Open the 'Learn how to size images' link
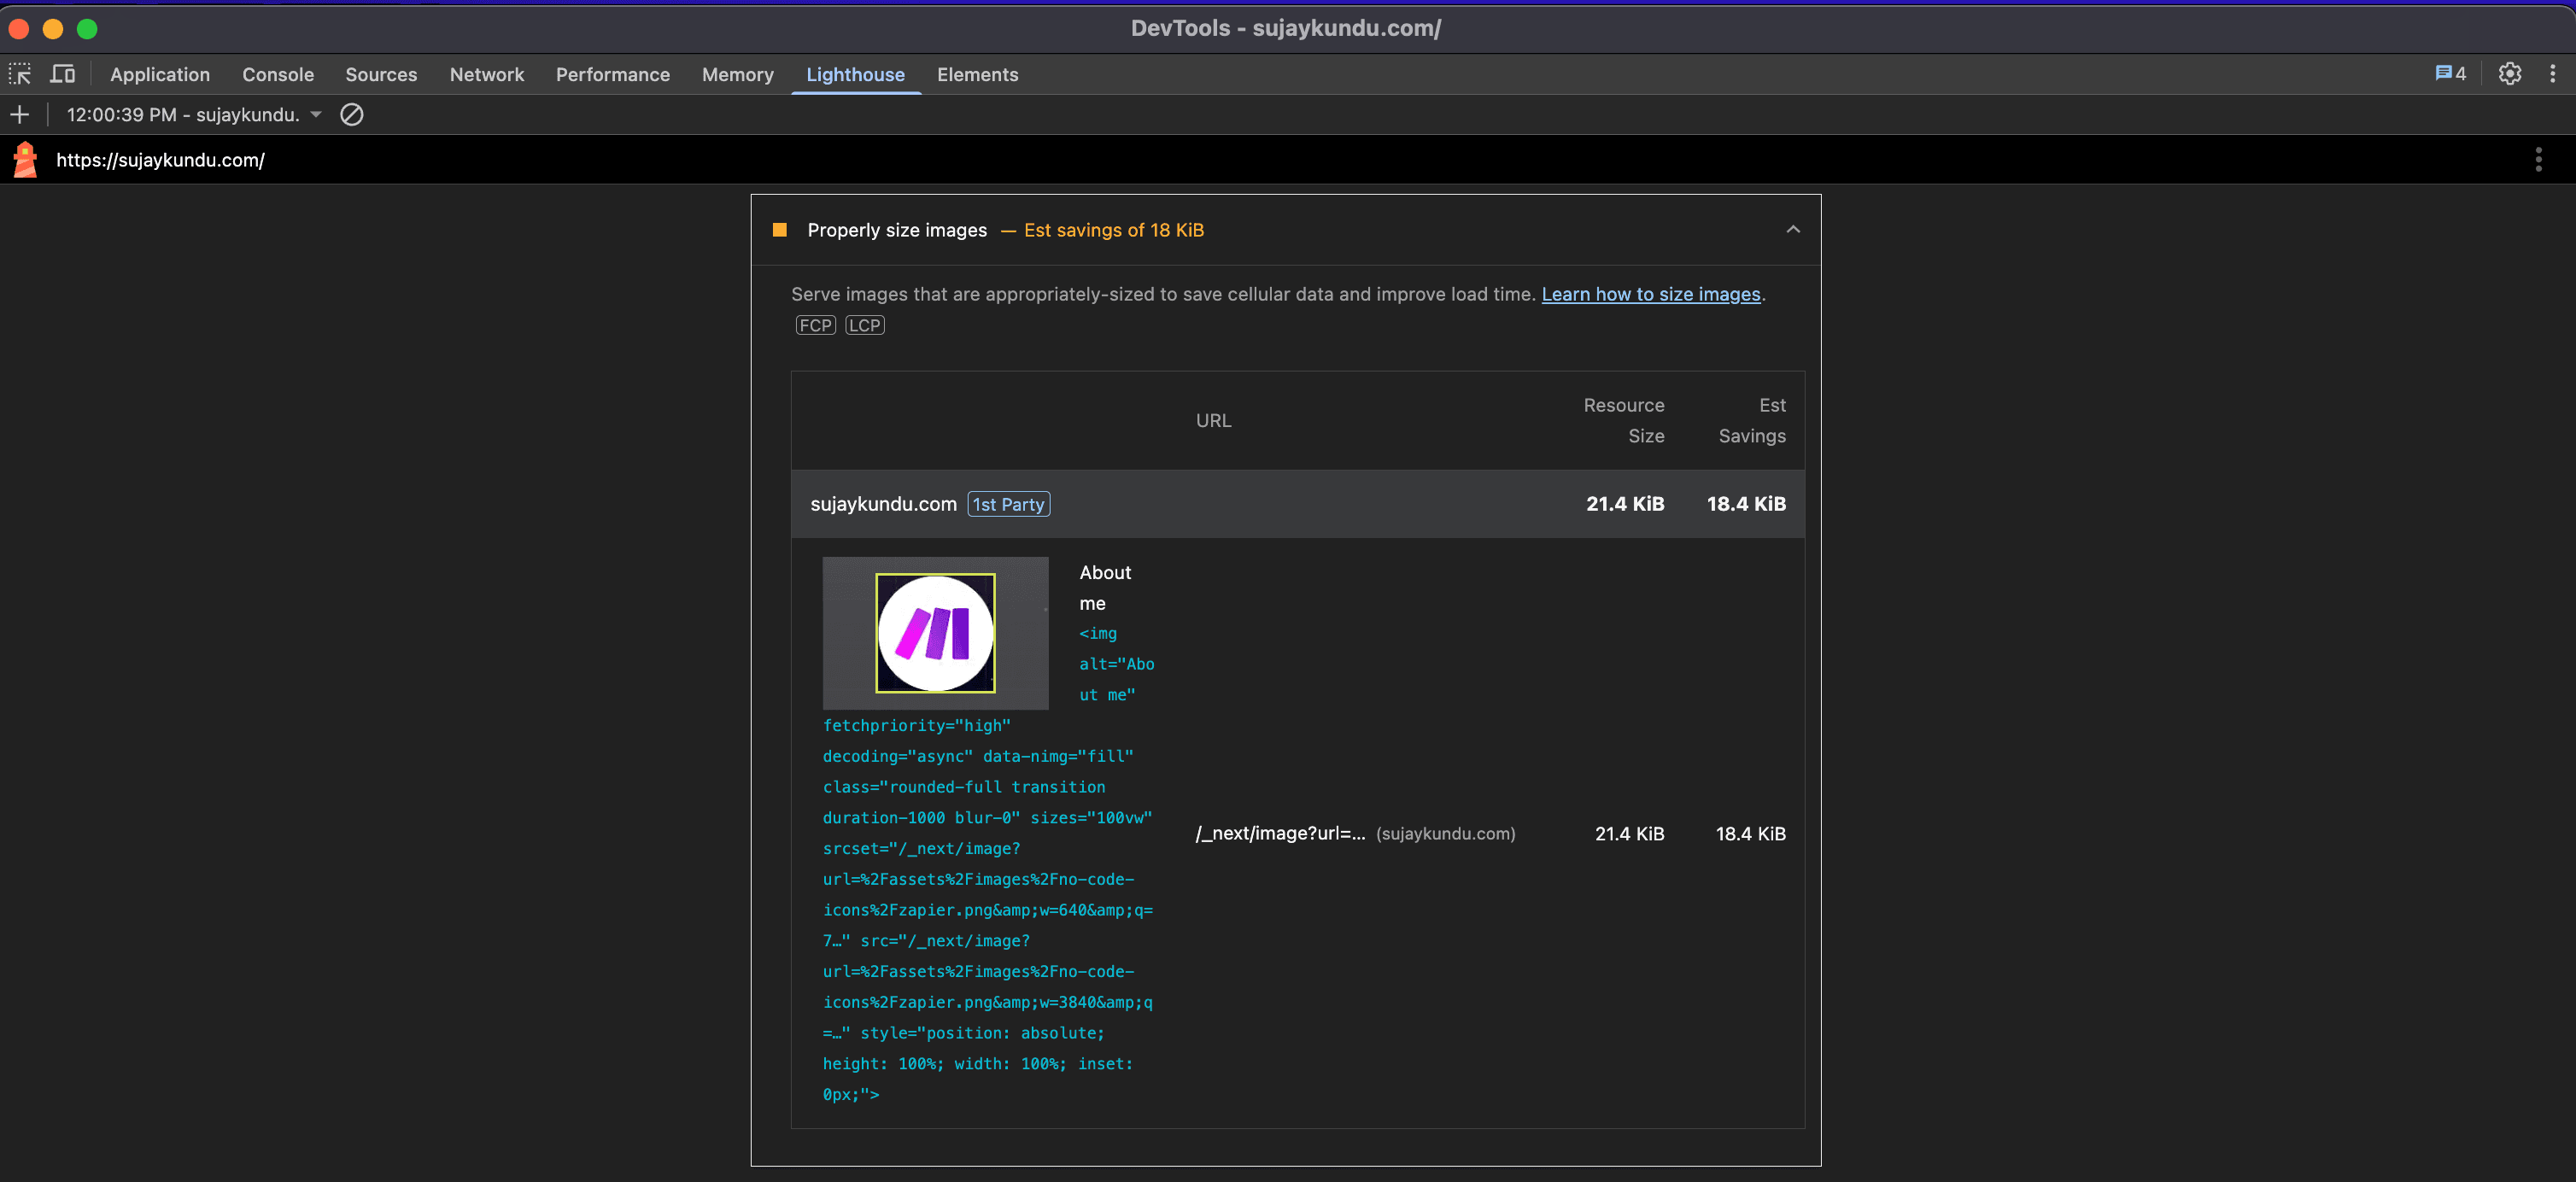The width and height of the screenshot is (2576, 1182). pos(1650,294)
